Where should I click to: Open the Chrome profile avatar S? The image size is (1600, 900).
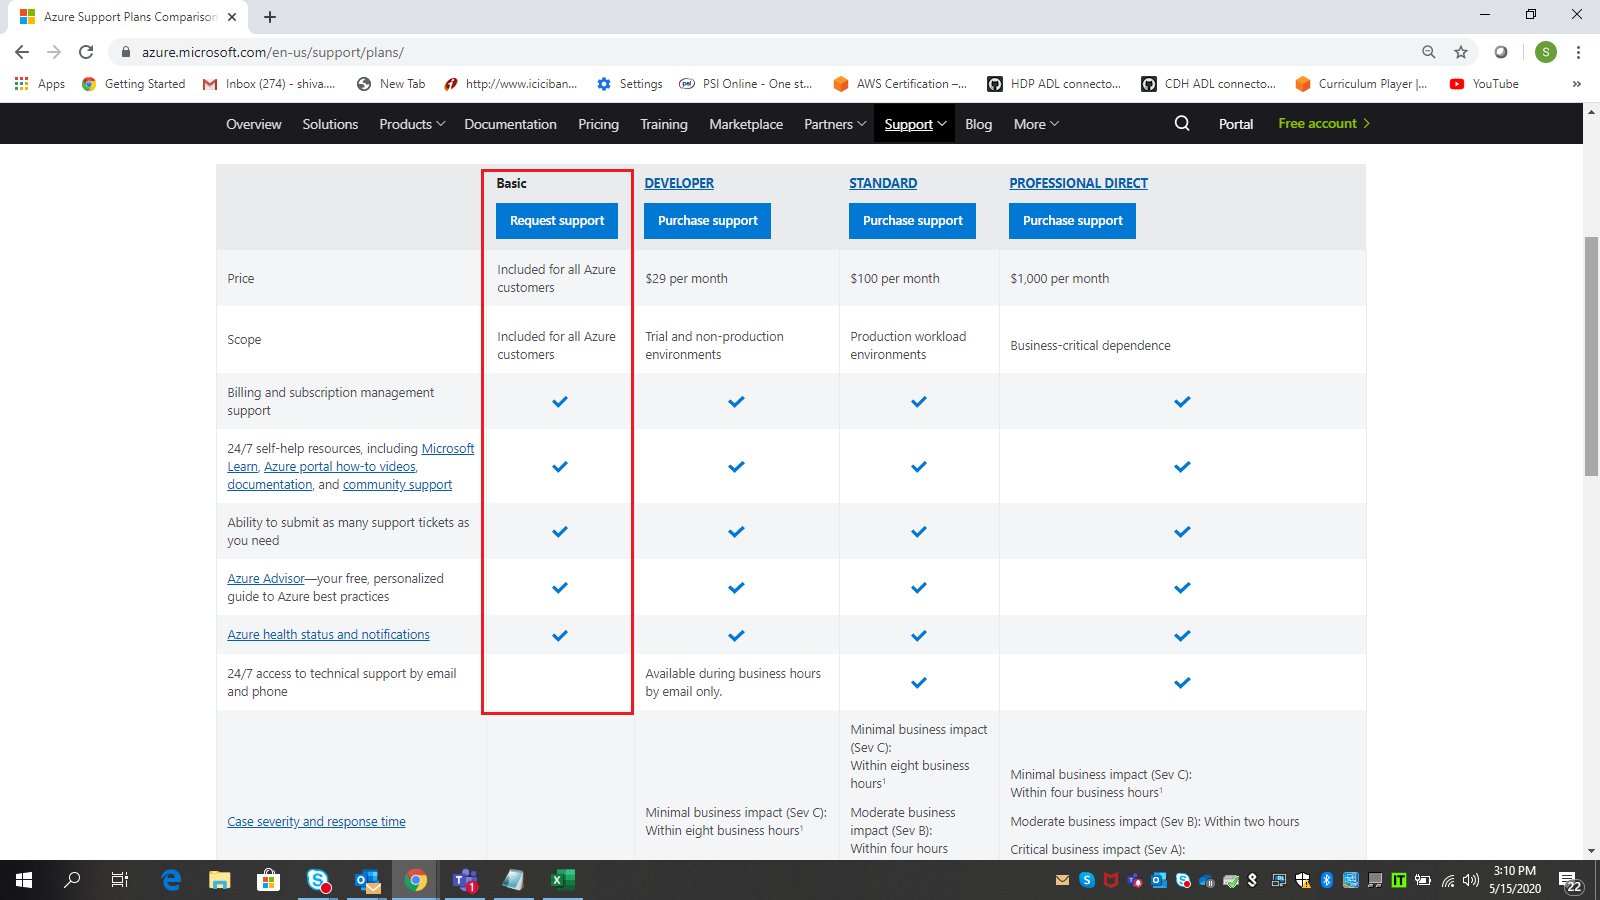tap(1546, 52)
